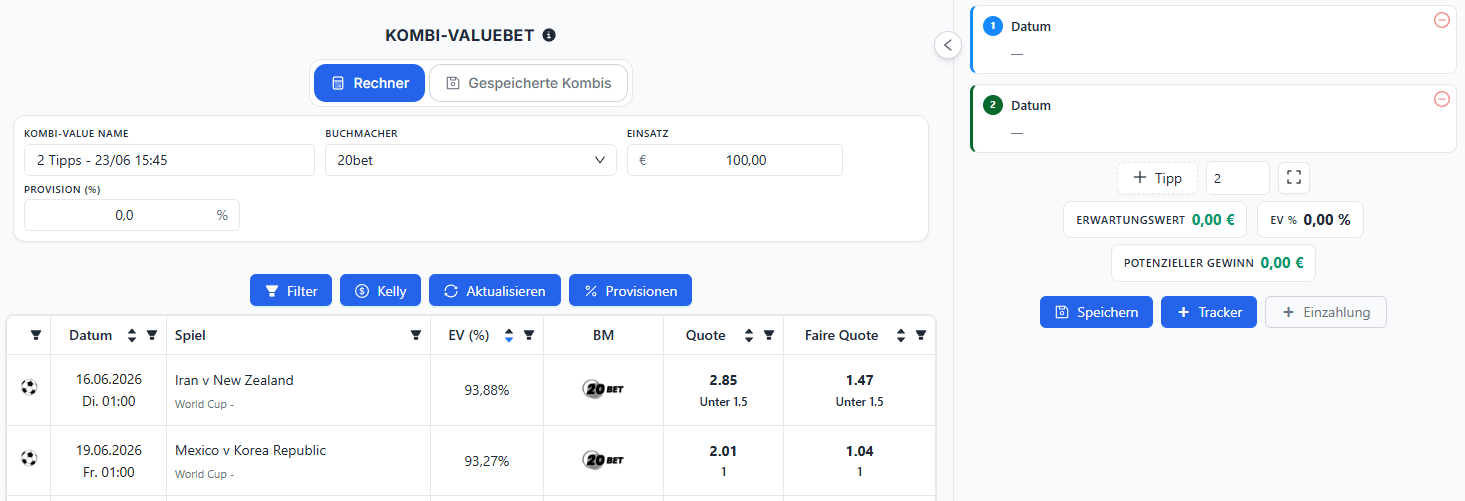The height and width of the screenshot is (501, 1465).
Task: Click the EV % 0,00 % box
Action: (x=1310, y=220)
